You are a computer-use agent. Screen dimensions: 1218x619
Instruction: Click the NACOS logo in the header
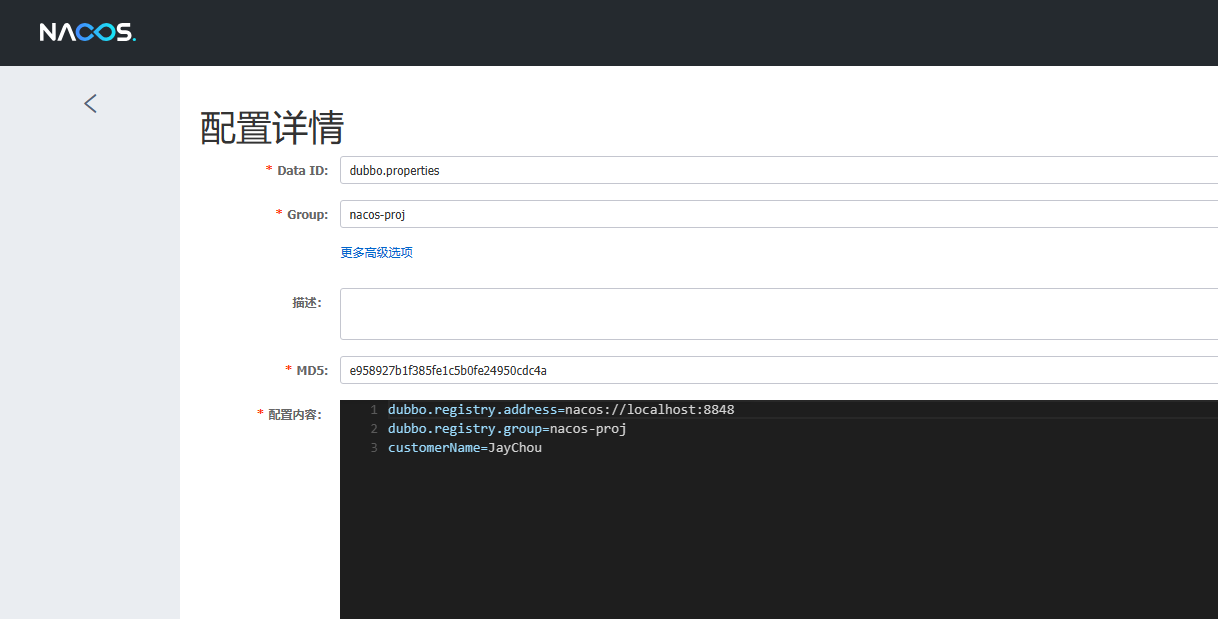click(87, 32)
